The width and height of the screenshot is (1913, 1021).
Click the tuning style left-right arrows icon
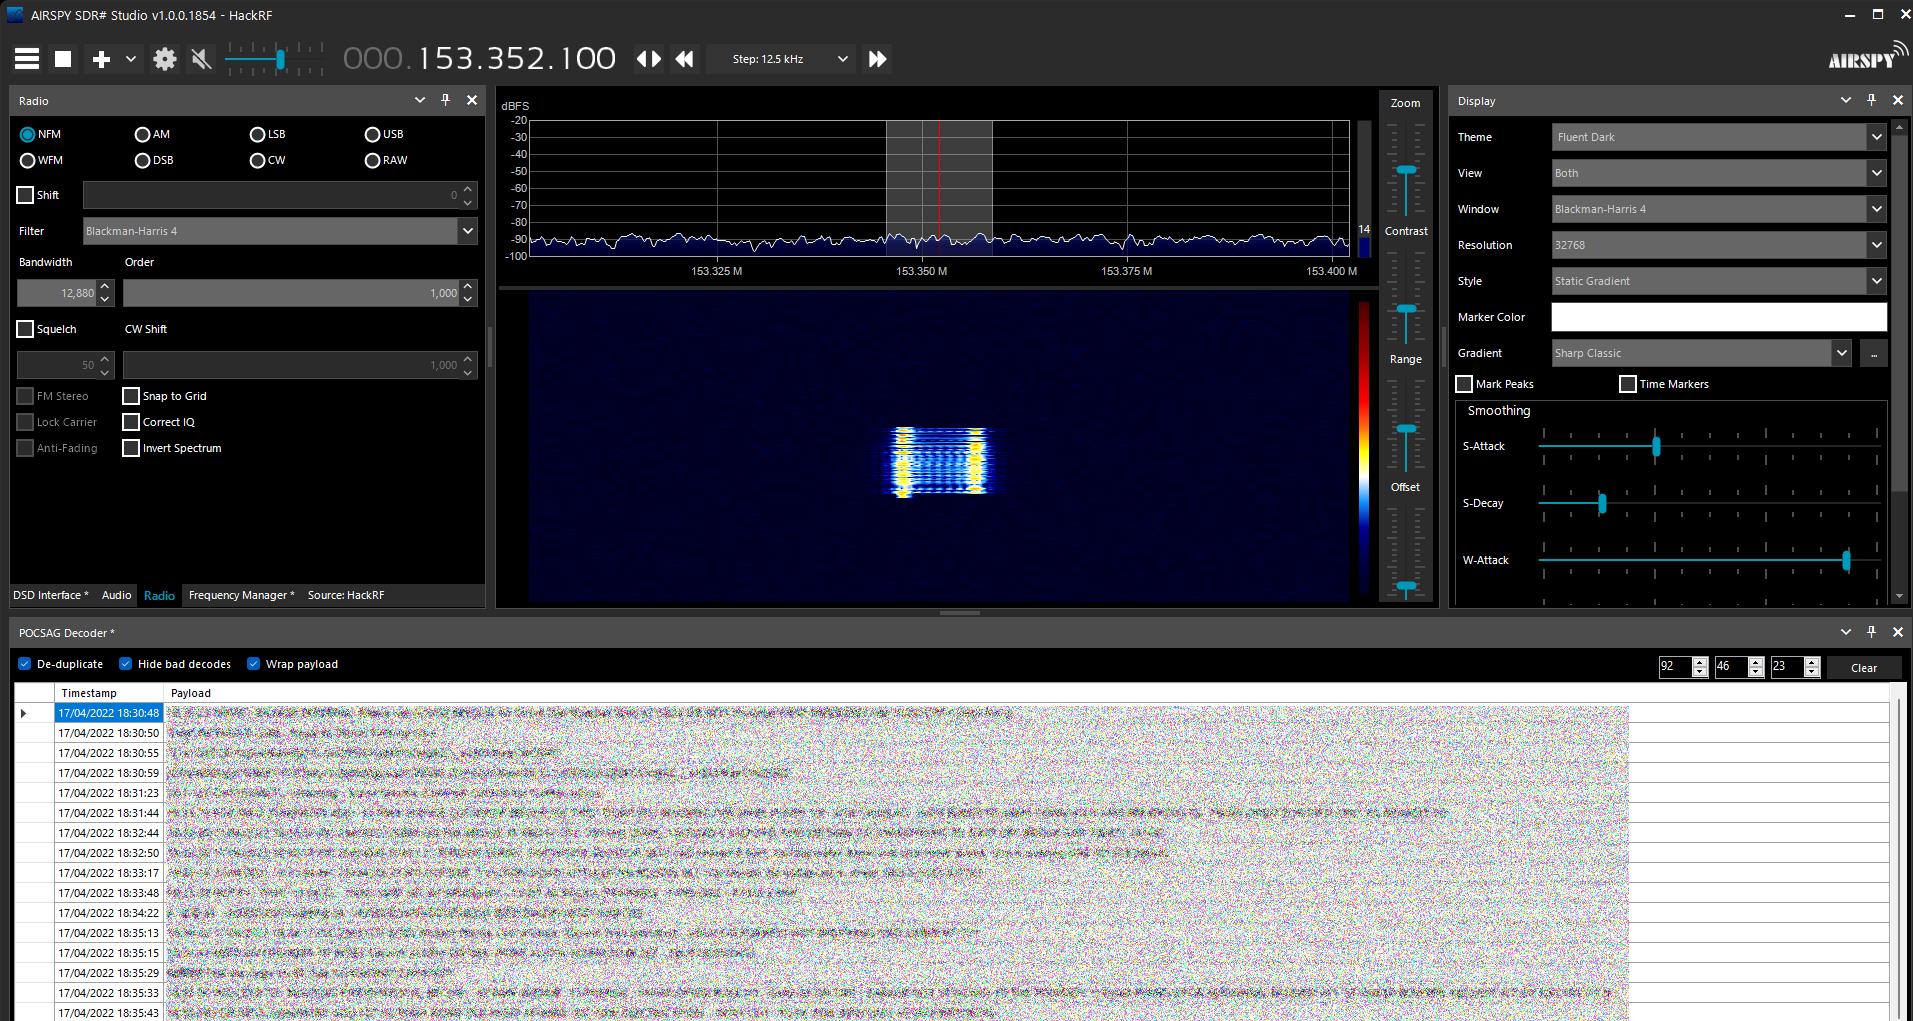(649, 59)
